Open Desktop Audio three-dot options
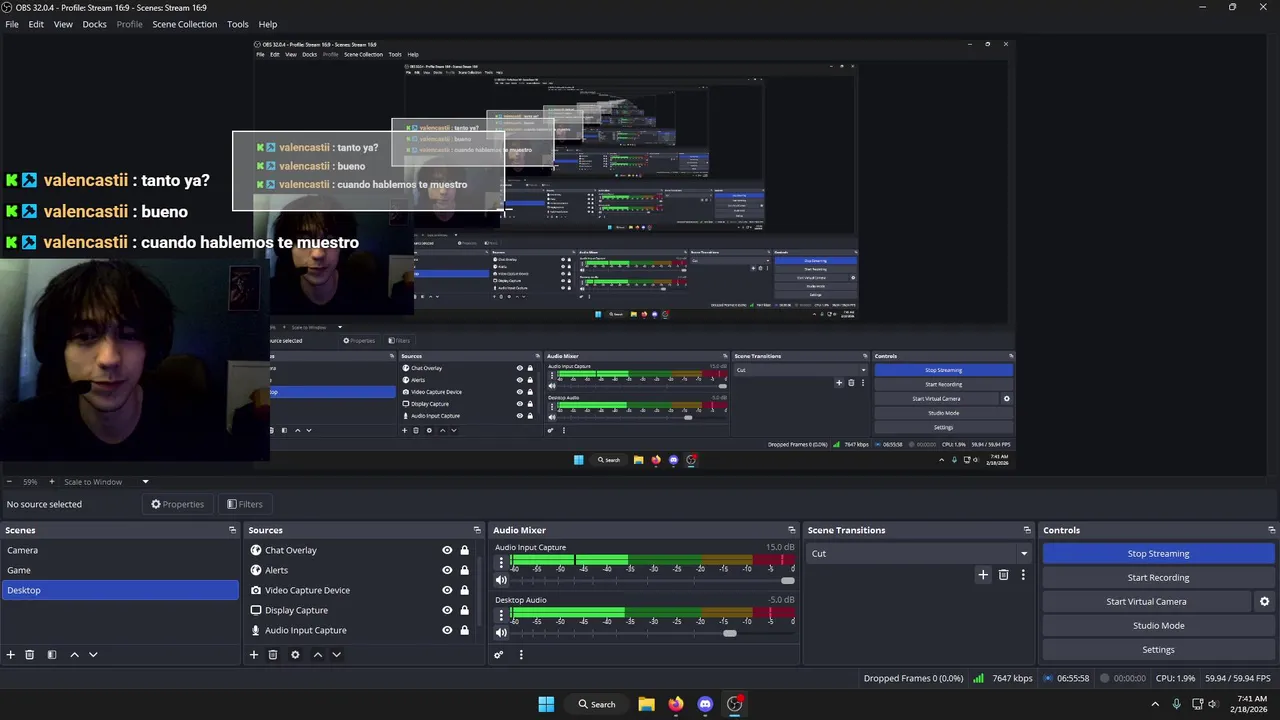This screenshot has height=720, width=1280. (x=502, y=615)
